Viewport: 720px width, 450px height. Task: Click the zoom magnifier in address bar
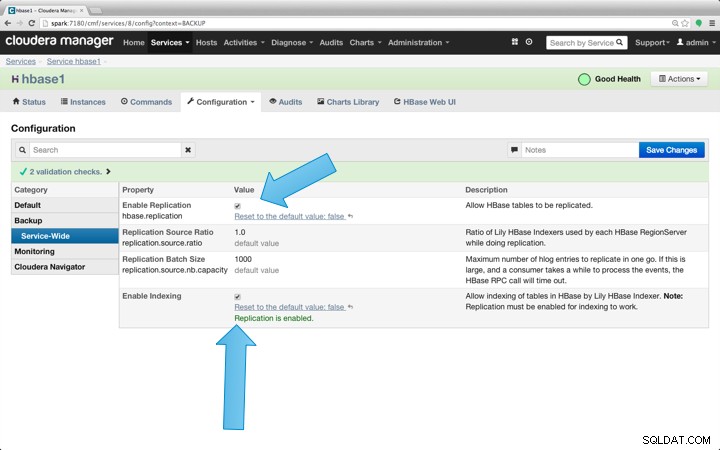[675, 23]
